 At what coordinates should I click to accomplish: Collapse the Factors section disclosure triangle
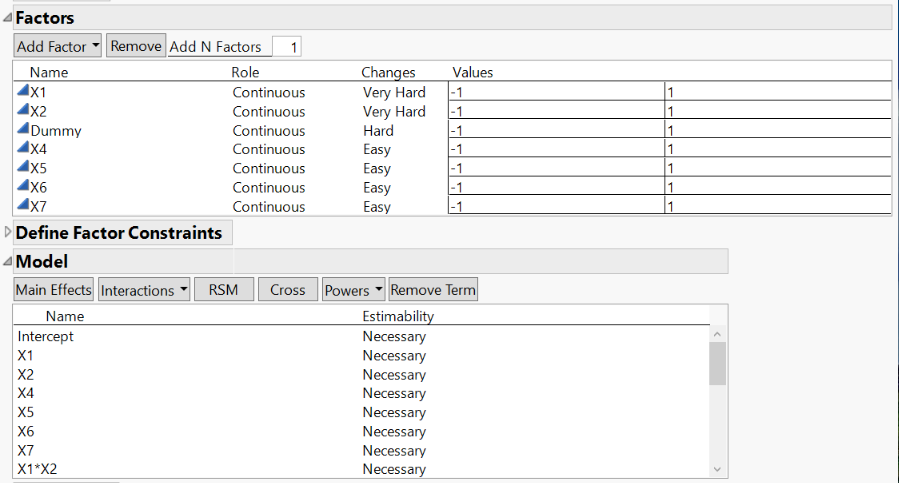pyautogui.click(x=8, y=18)
